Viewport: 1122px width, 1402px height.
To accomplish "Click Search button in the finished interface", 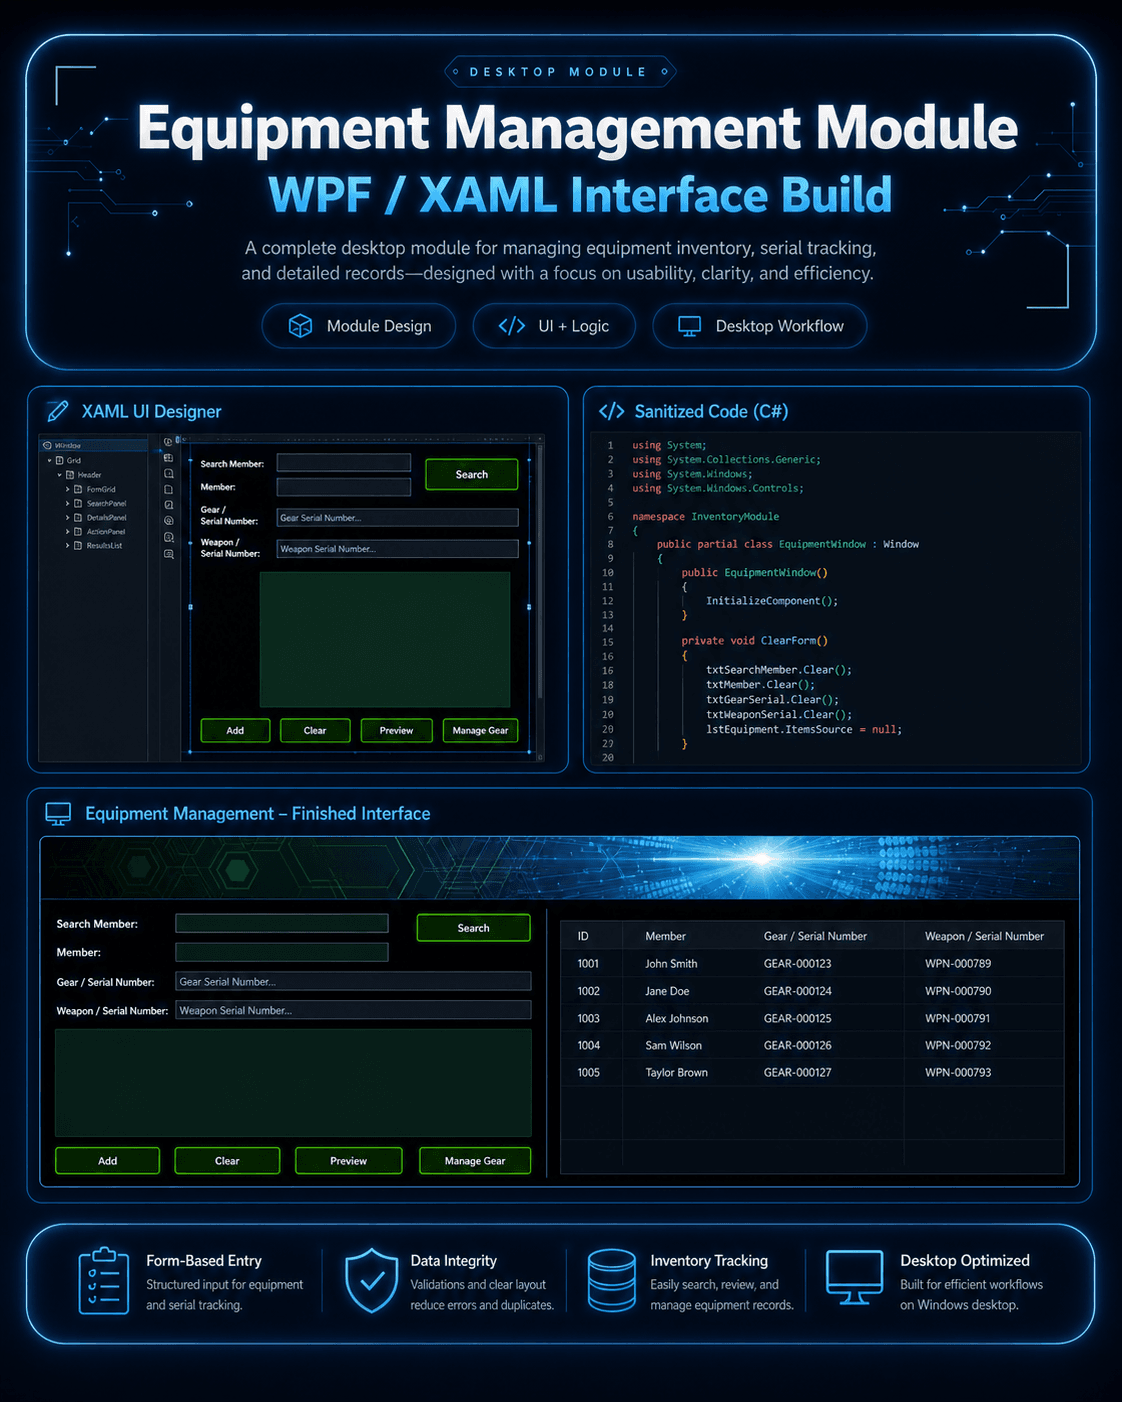I will [x=473, y=928].
